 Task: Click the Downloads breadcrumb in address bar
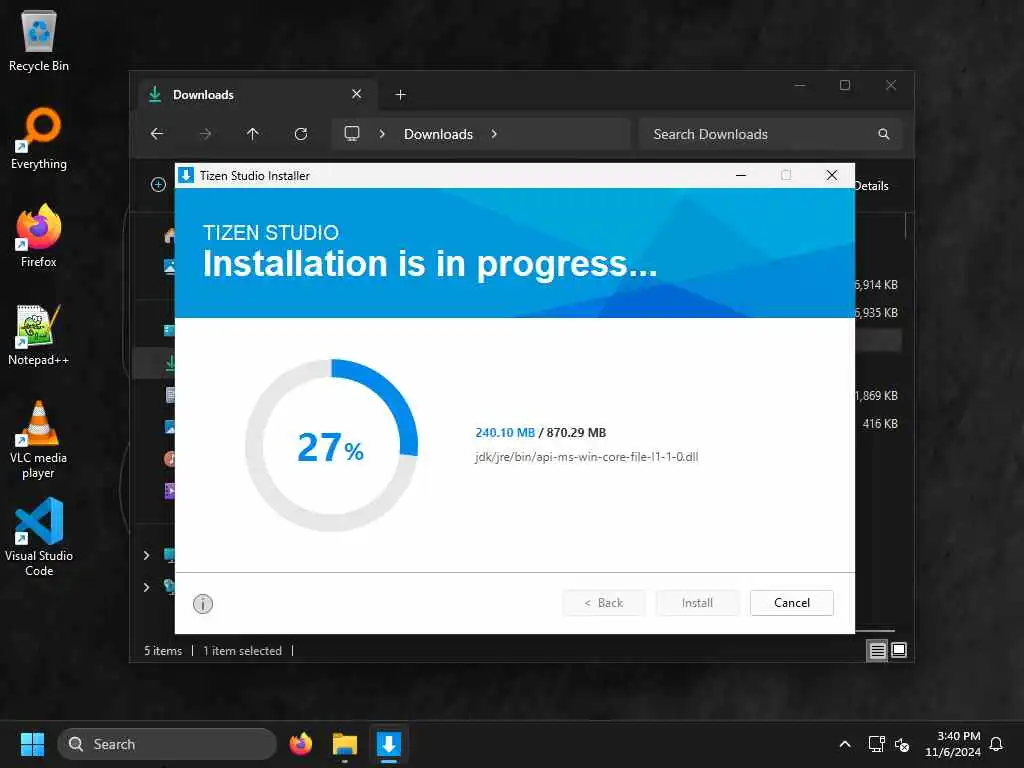[438, 134]
